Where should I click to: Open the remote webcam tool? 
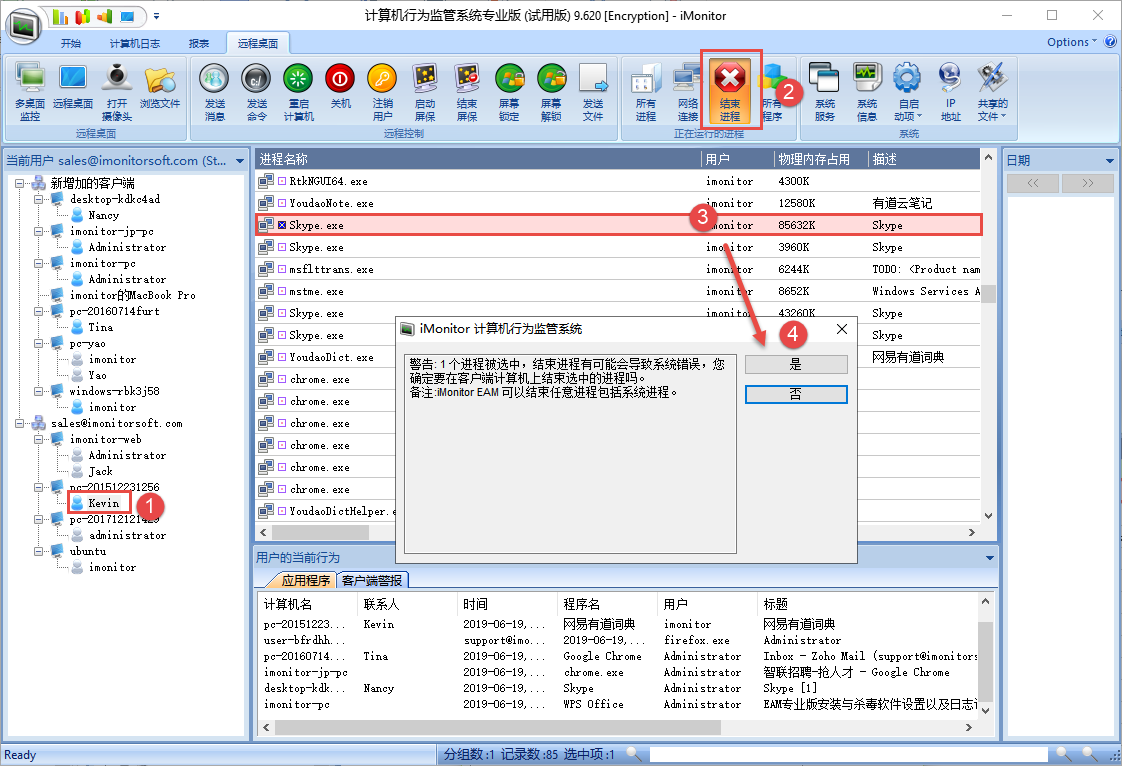tap(117, 92)
